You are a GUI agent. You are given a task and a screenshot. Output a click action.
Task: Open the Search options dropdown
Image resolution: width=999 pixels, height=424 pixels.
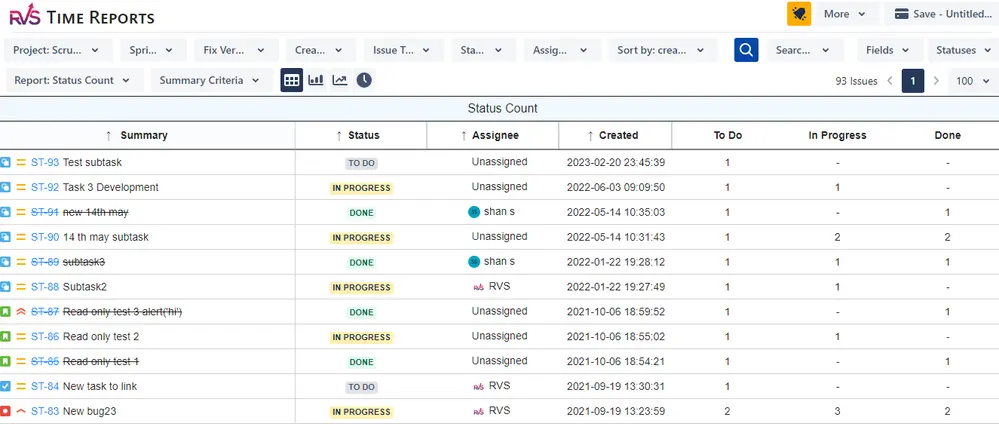coord(805,50)
